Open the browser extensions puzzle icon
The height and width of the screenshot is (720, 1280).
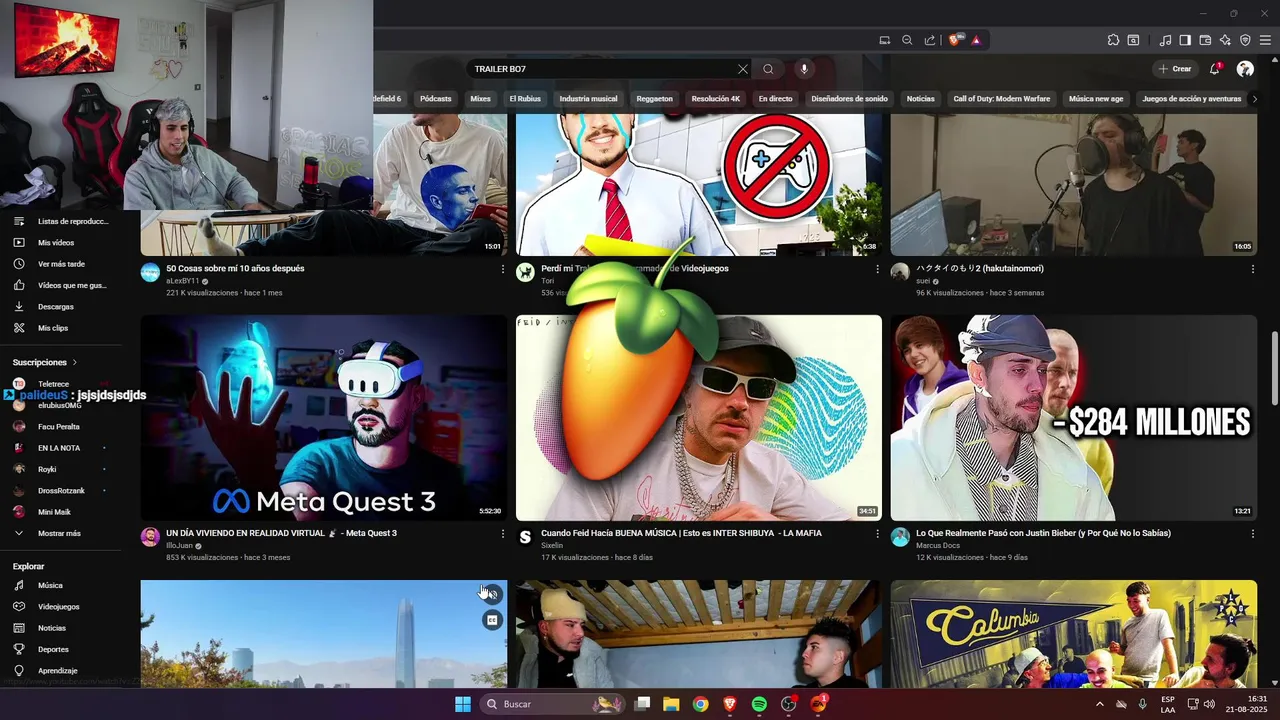(1113, 40)
